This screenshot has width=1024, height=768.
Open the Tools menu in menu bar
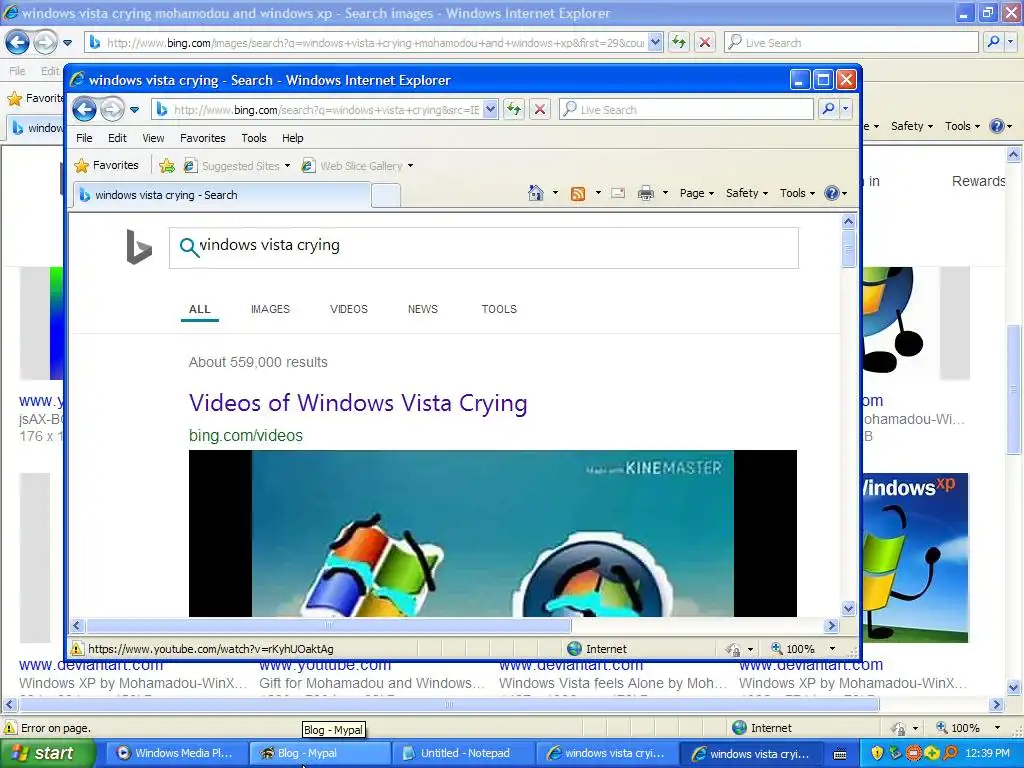pyautogui.click(x=253, y=138)
